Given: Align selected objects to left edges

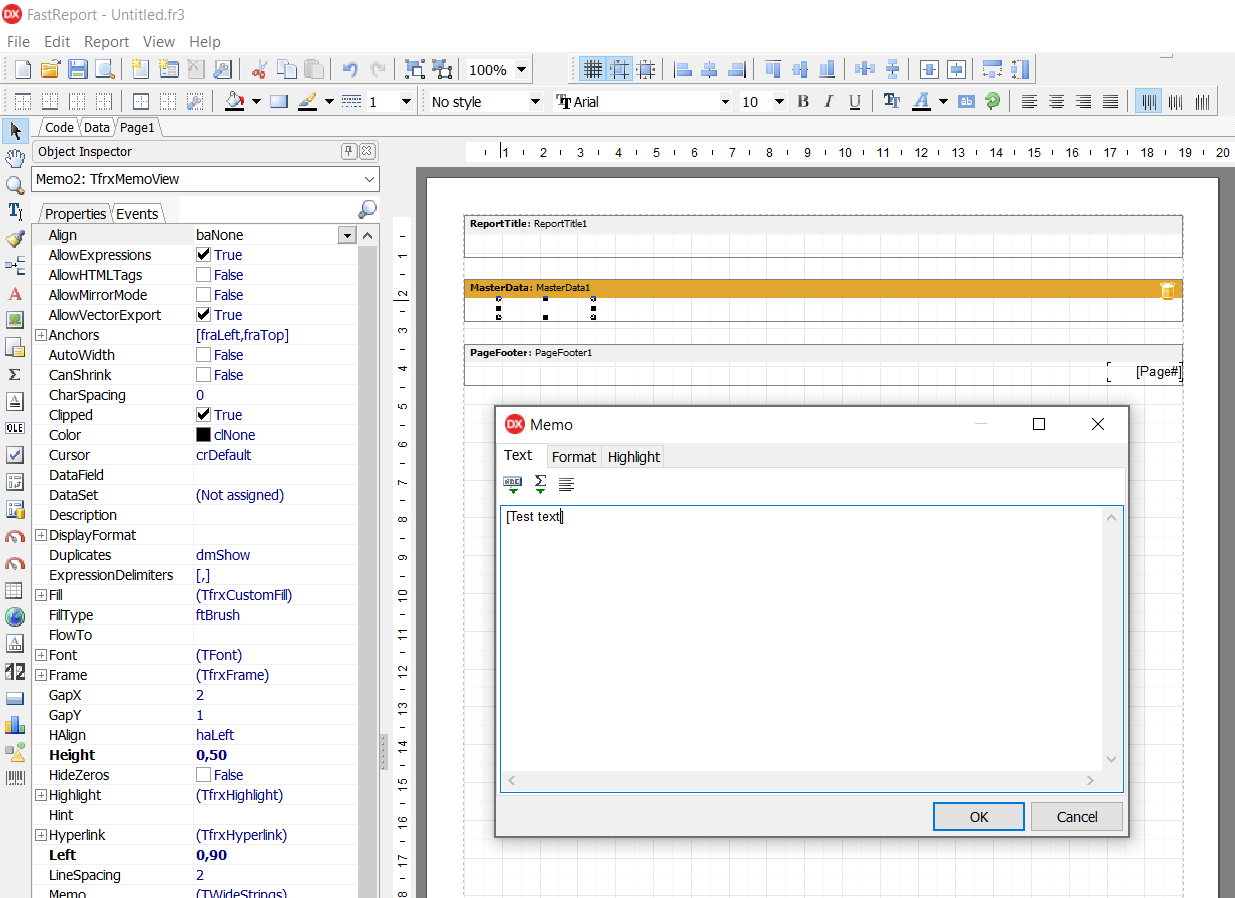Looking at the screenshot, I should point(683,69).
